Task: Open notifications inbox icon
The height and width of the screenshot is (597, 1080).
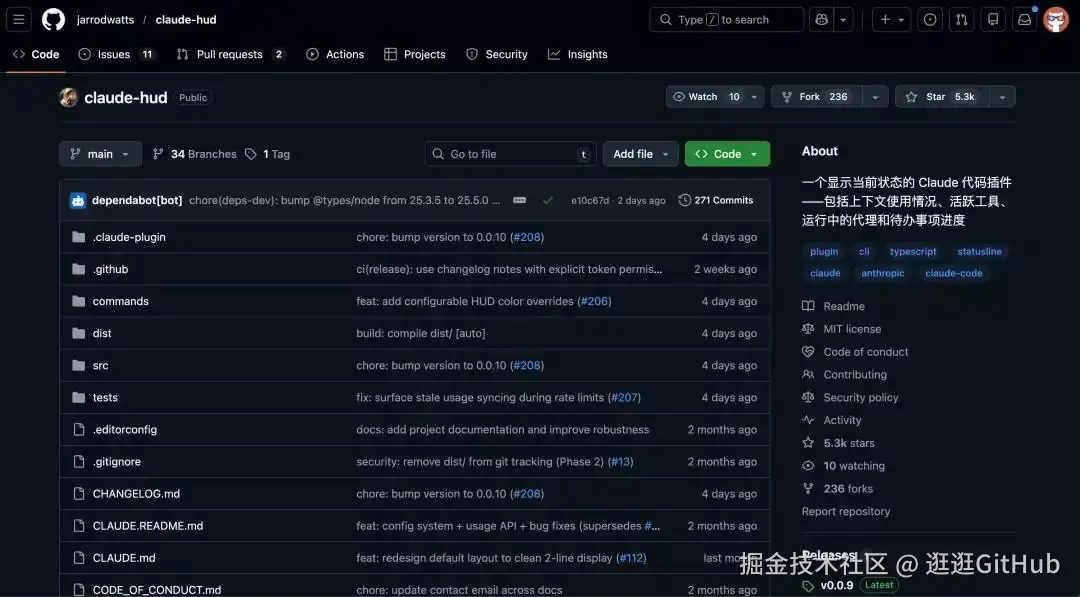Action: [x=1025, y=19]
